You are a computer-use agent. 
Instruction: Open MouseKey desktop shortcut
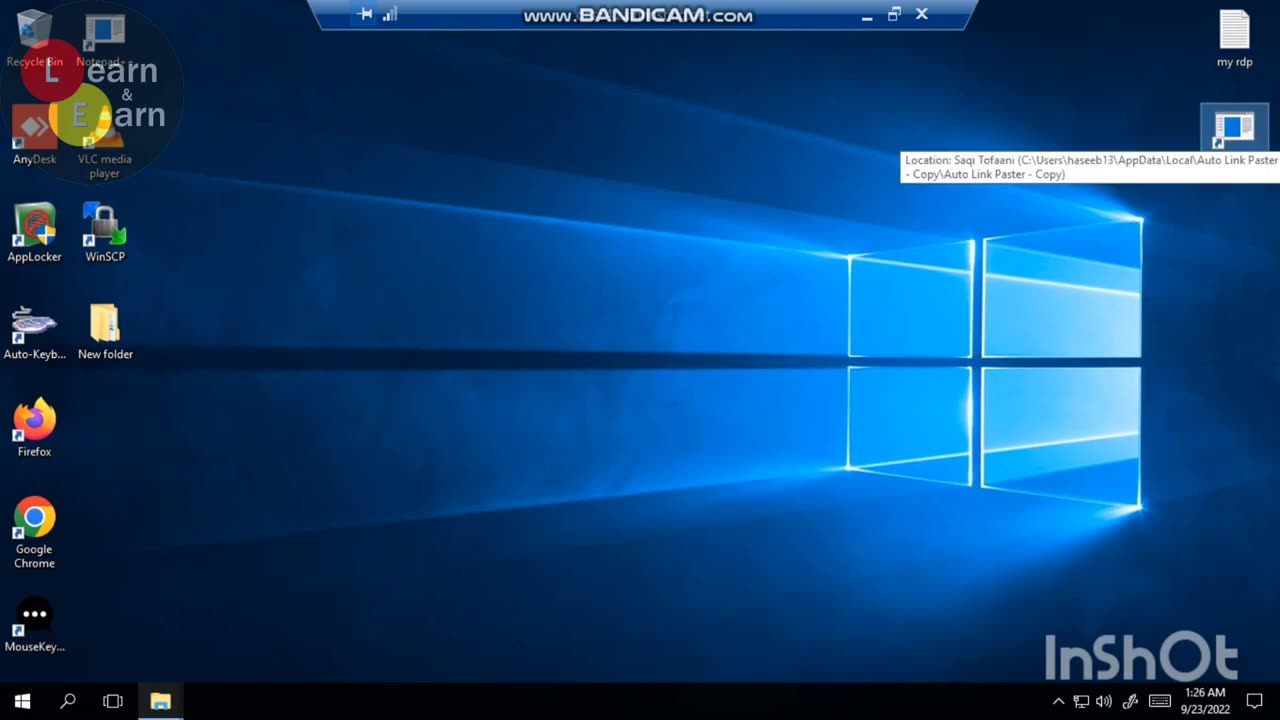(x=34, y=624)
